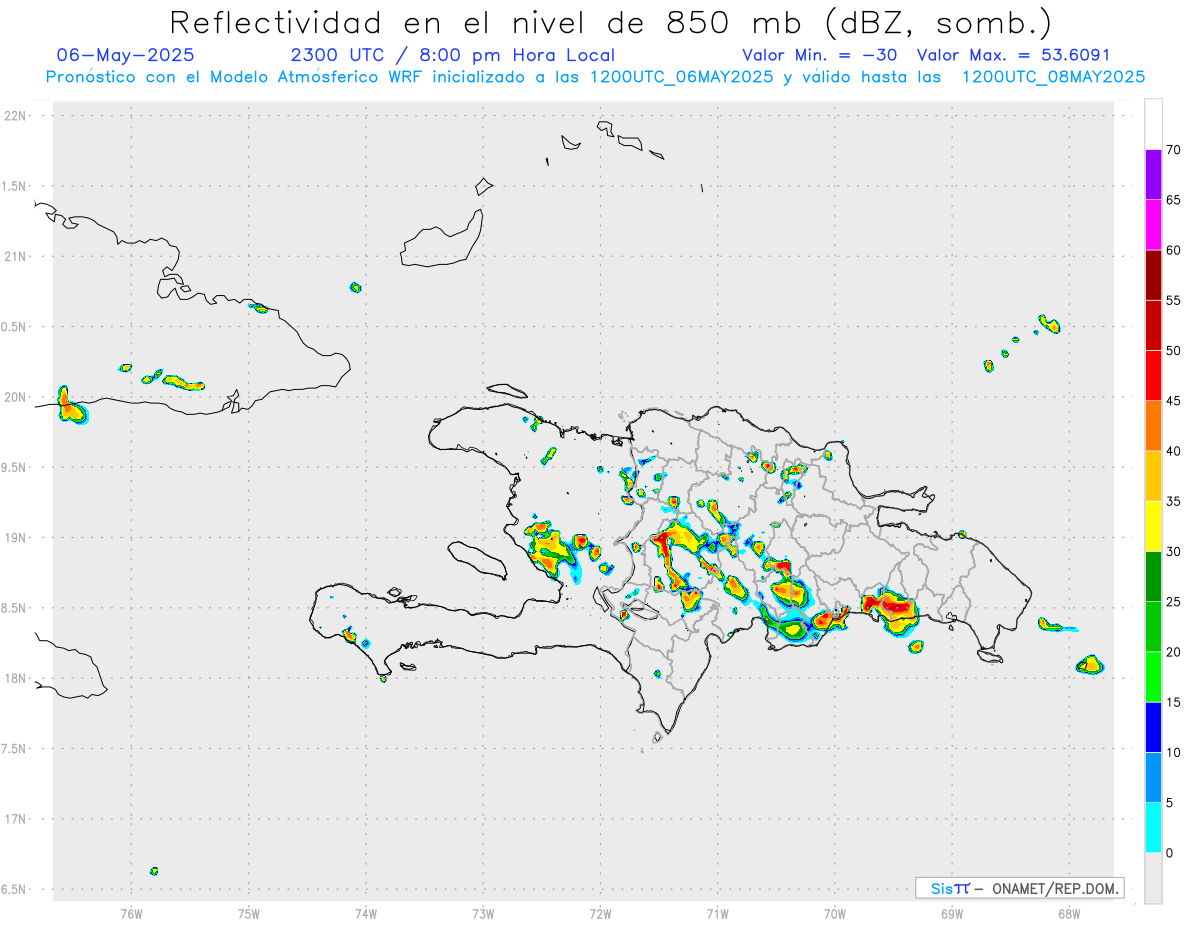Click the '72W' longitude label
The width and height of the screenshot is (1200, 927).
click(x=600, y=914)
